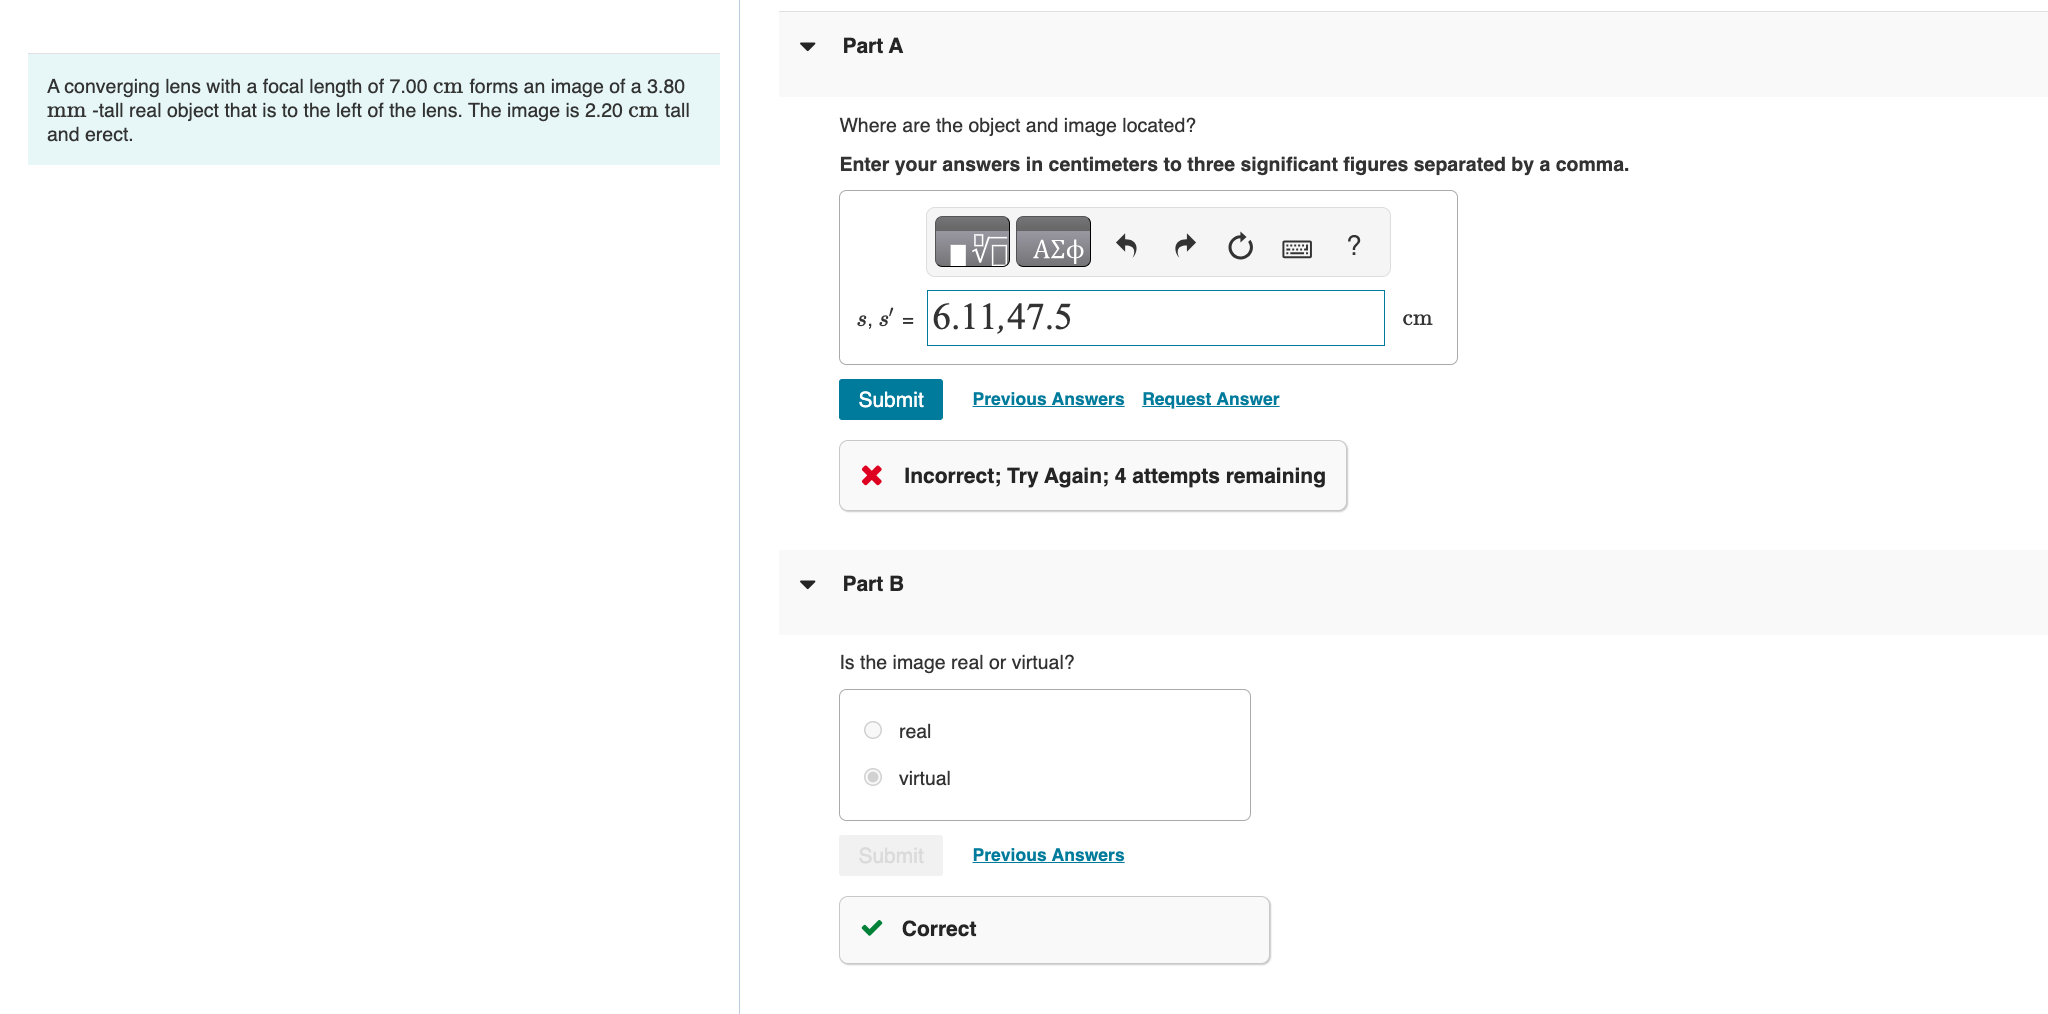Screen dimensions: 2048x1014
Task: Open Previous Answers for Part B
Action: [x=1048, y=855]
